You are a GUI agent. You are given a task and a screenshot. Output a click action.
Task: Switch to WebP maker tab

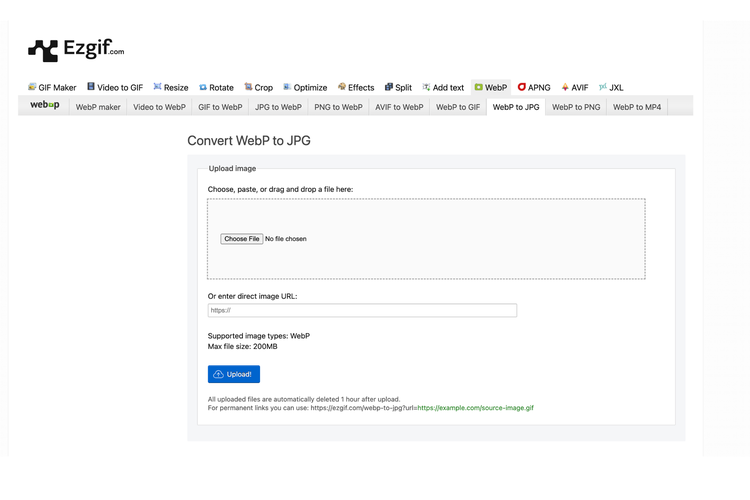[x=98, y=107]
